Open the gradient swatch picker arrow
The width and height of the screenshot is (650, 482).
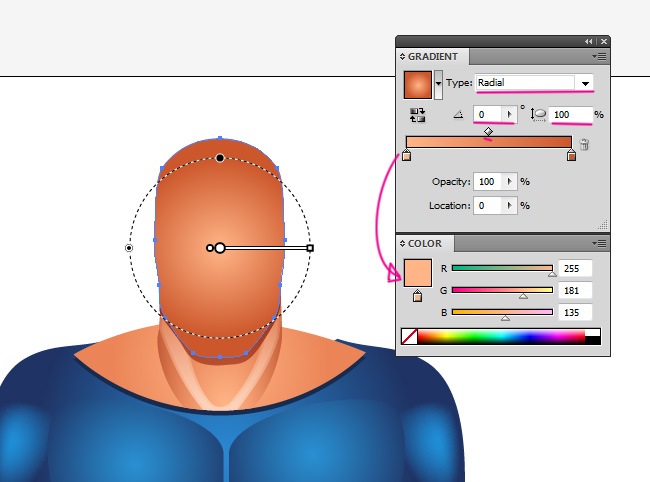[438, 84]
